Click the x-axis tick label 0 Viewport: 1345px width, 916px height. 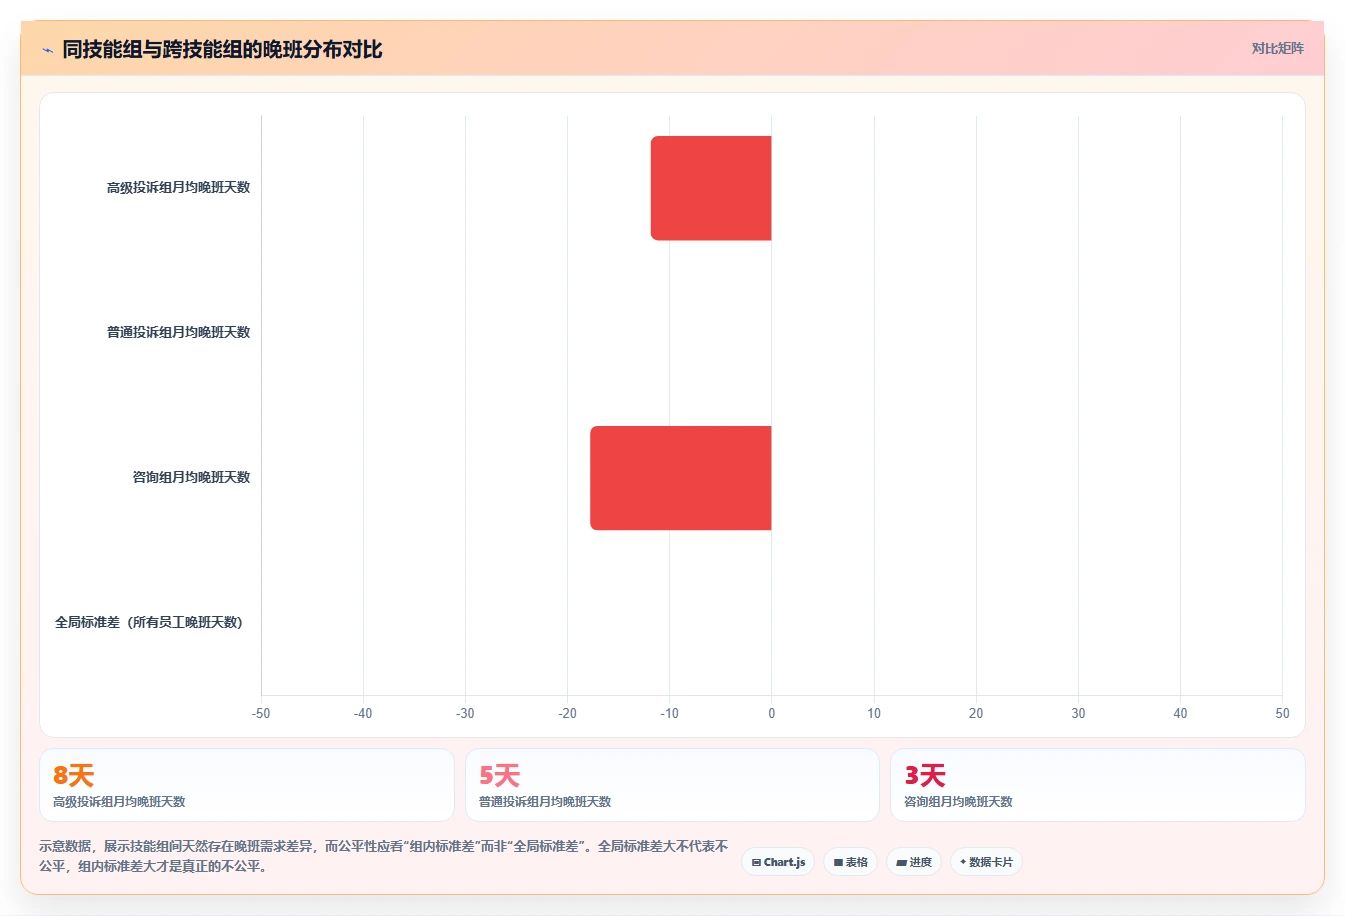[x=772, y=714]
